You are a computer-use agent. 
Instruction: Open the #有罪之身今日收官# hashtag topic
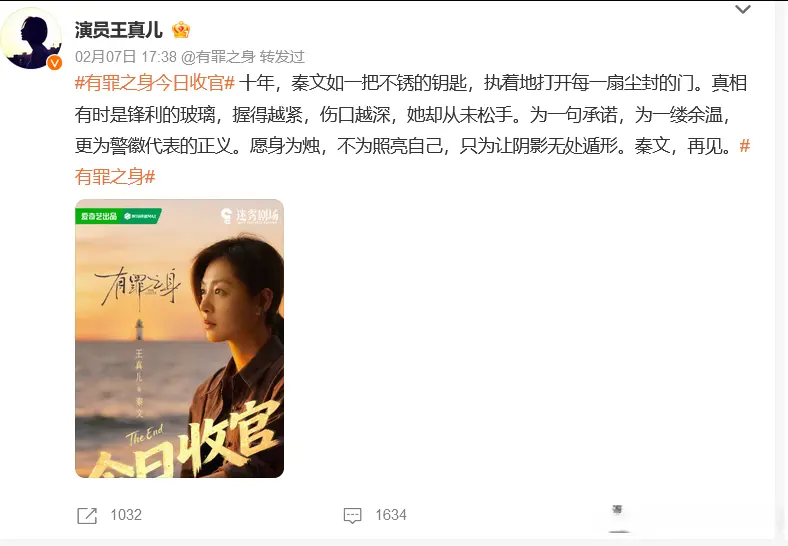point(155,83)
